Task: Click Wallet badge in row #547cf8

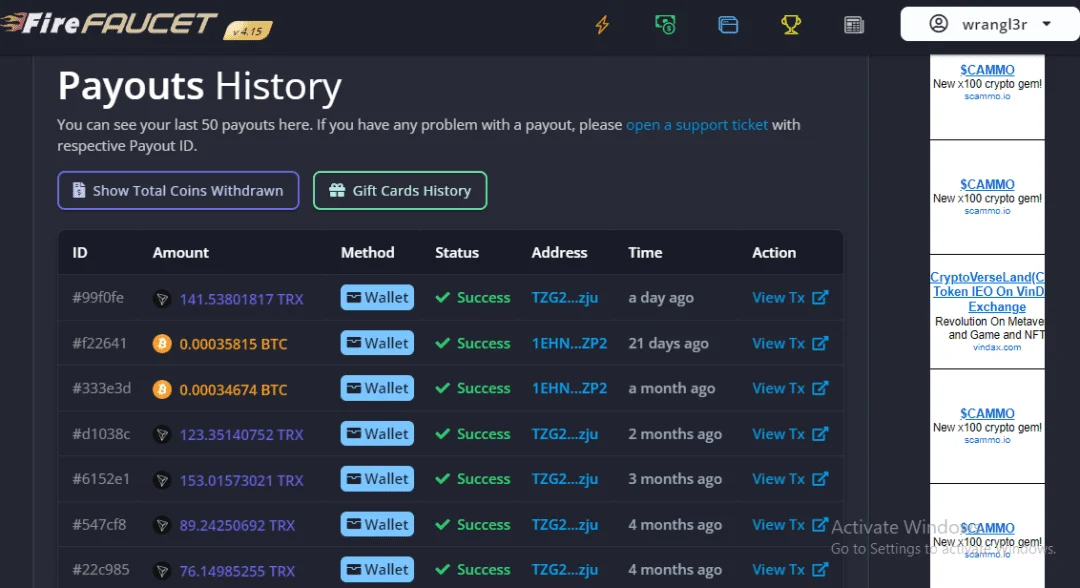Action: click(x=377, y=524)
